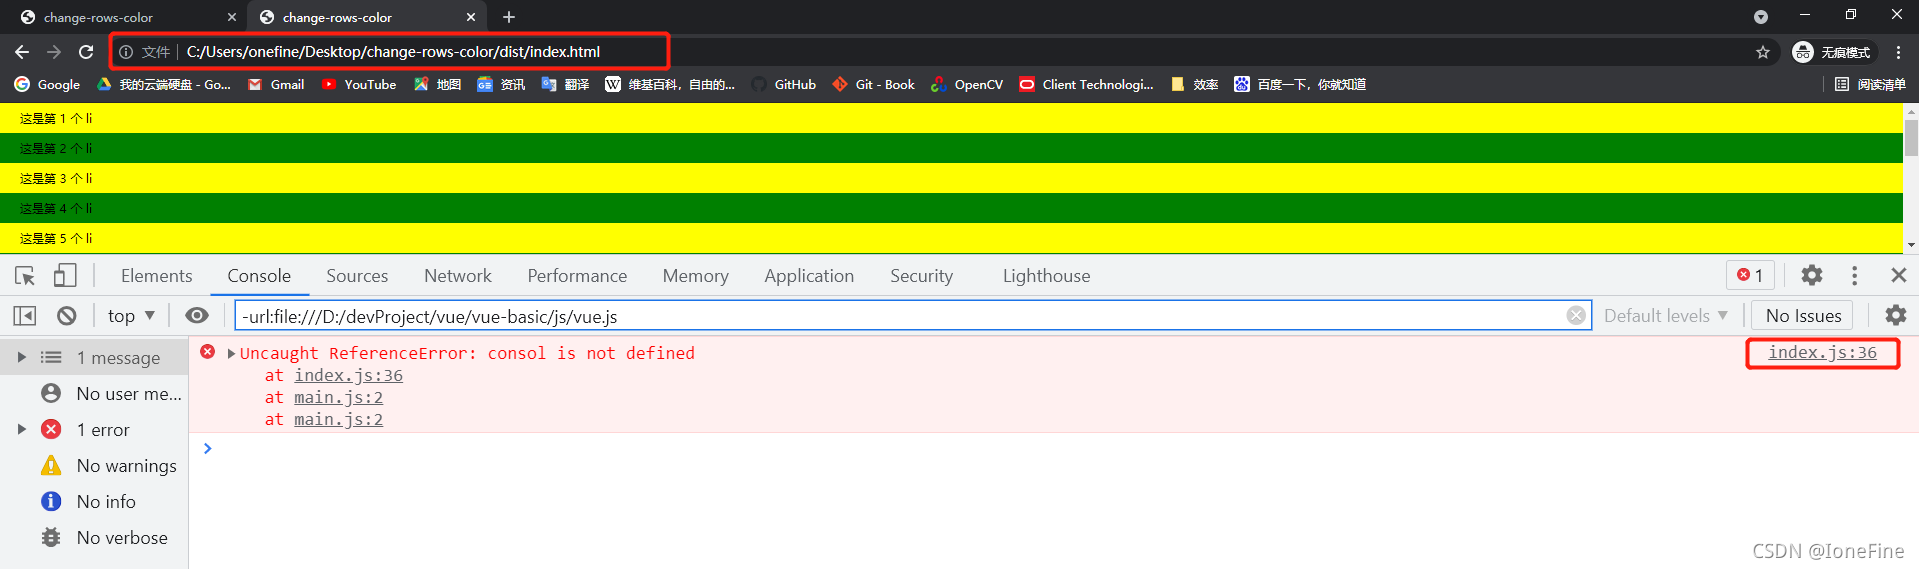Image resolution: width=1919 pixels, height=569 pixels.
Task: Open the top JavaScript context dropdown
Action: 131,316
